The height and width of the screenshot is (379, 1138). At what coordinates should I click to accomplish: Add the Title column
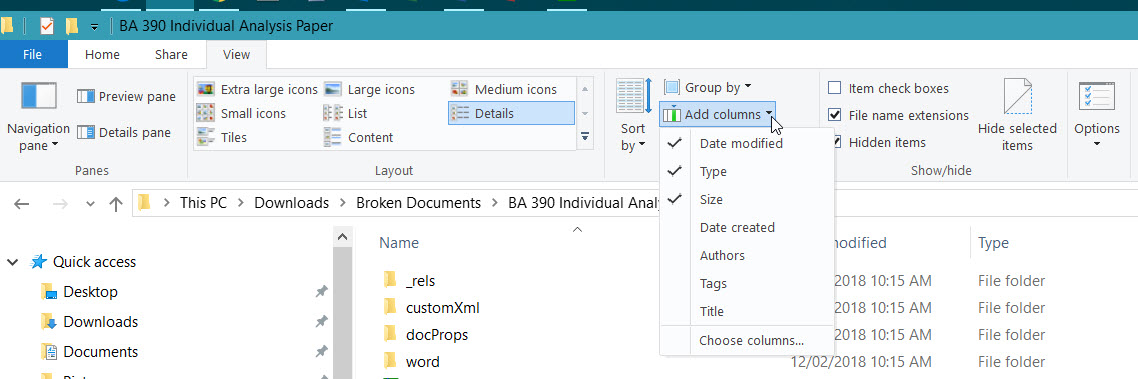[747, 311]
